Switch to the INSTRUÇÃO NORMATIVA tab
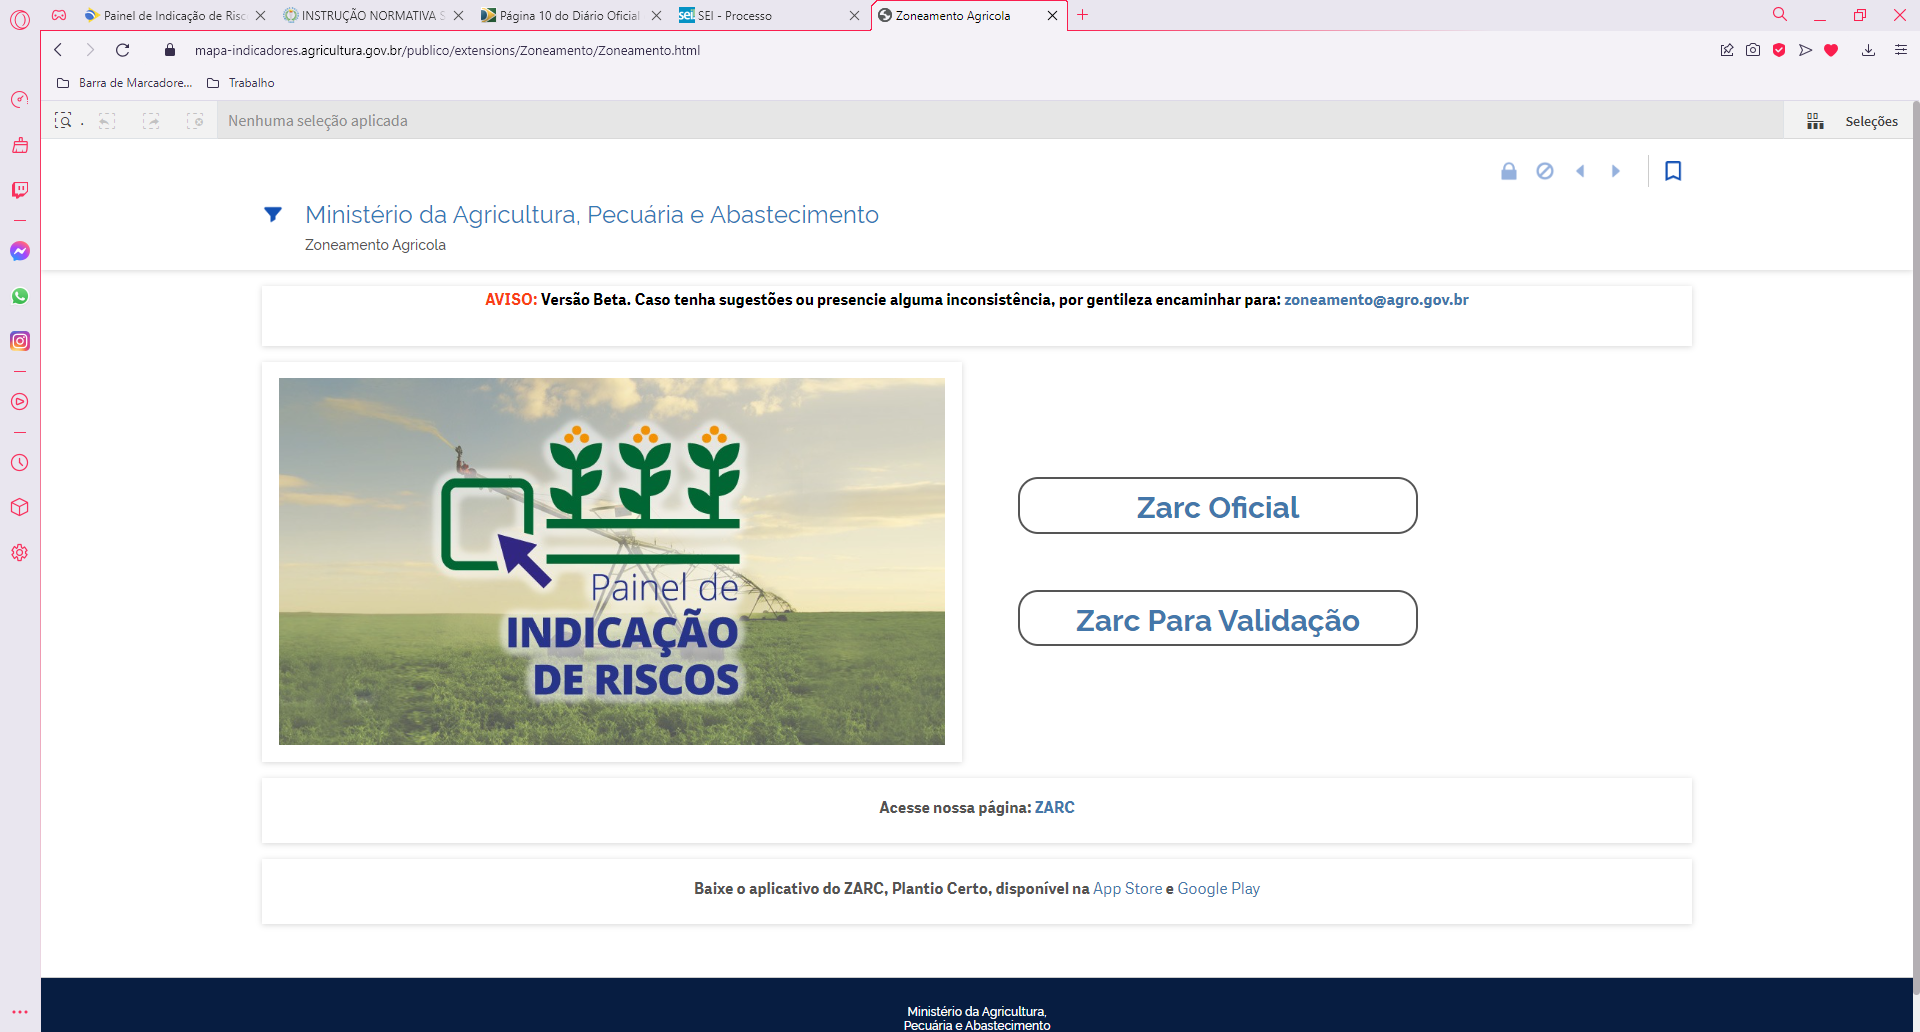 (x=371, y=16)
